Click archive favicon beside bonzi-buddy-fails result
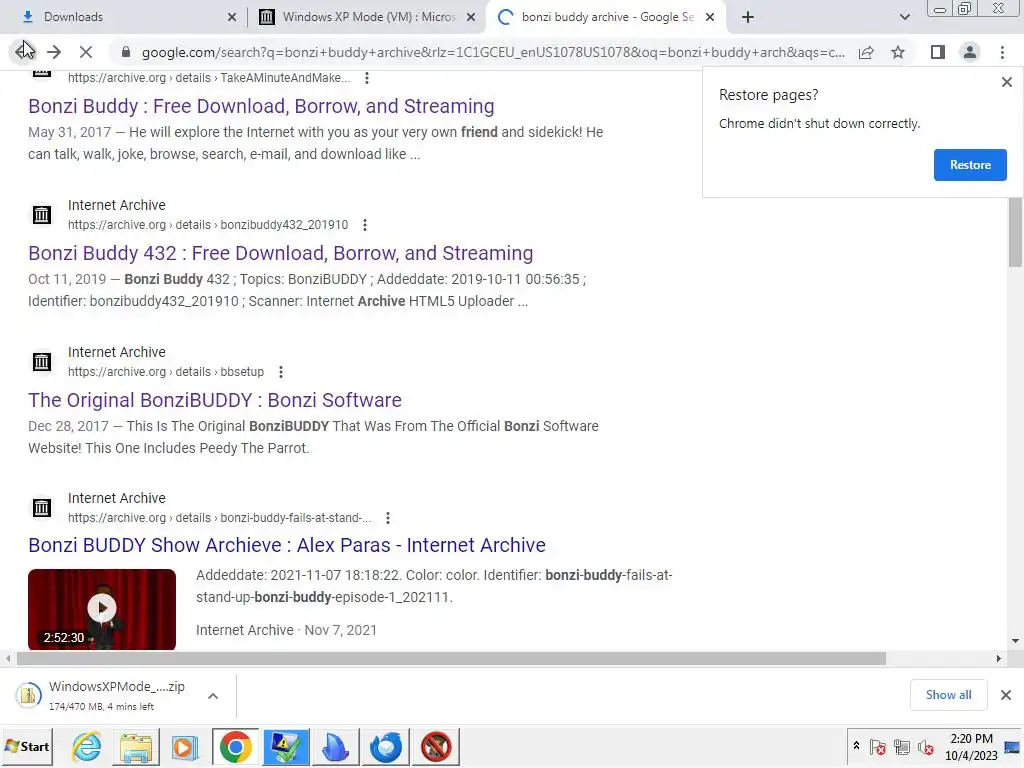 (42, 507)
